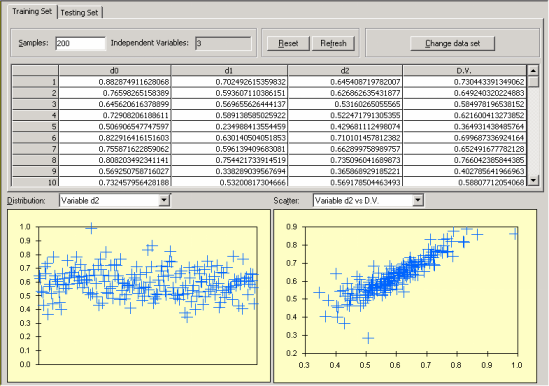The image size is (549, 386).
Task: Click cell 0.234988413554459
Action: pos(229,126)
